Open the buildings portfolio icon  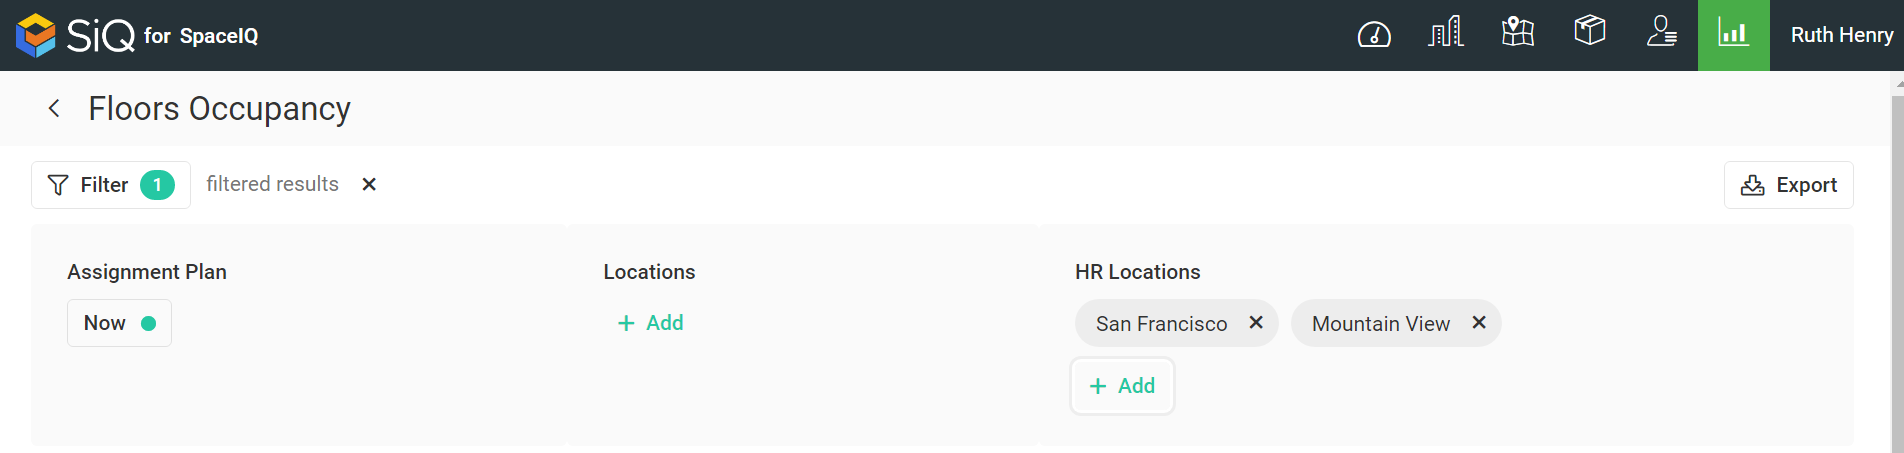pyautogui.click(x=1446, y=33)
